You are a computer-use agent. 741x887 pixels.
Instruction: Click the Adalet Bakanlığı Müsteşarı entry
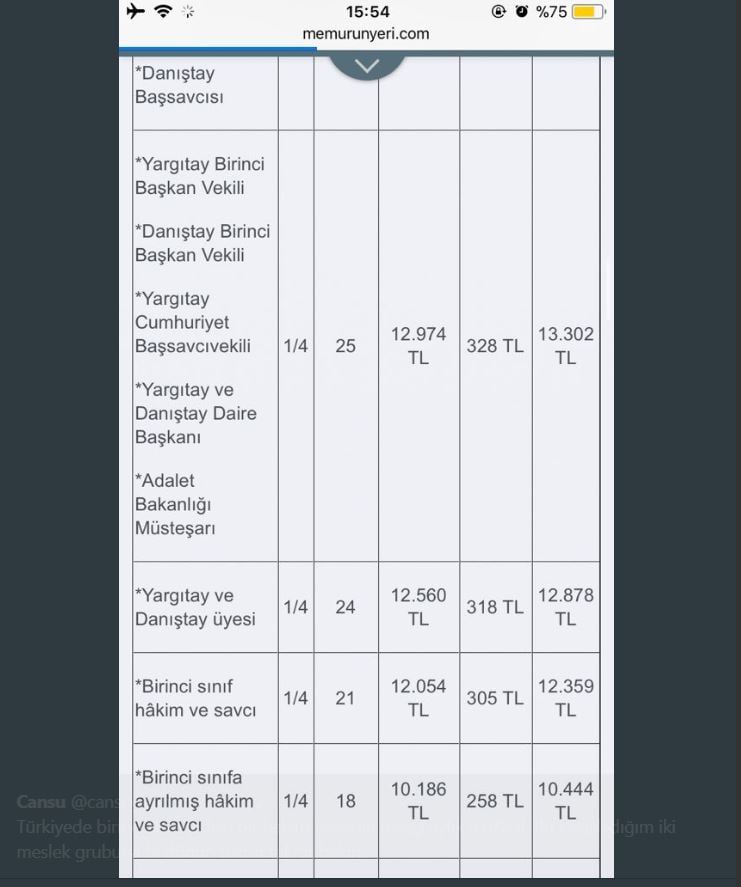point(176,505)
